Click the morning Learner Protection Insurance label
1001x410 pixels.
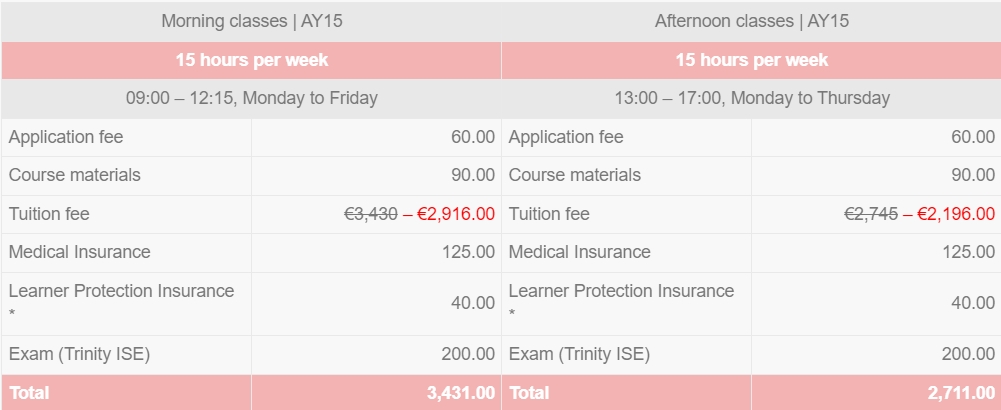[121, 292]
